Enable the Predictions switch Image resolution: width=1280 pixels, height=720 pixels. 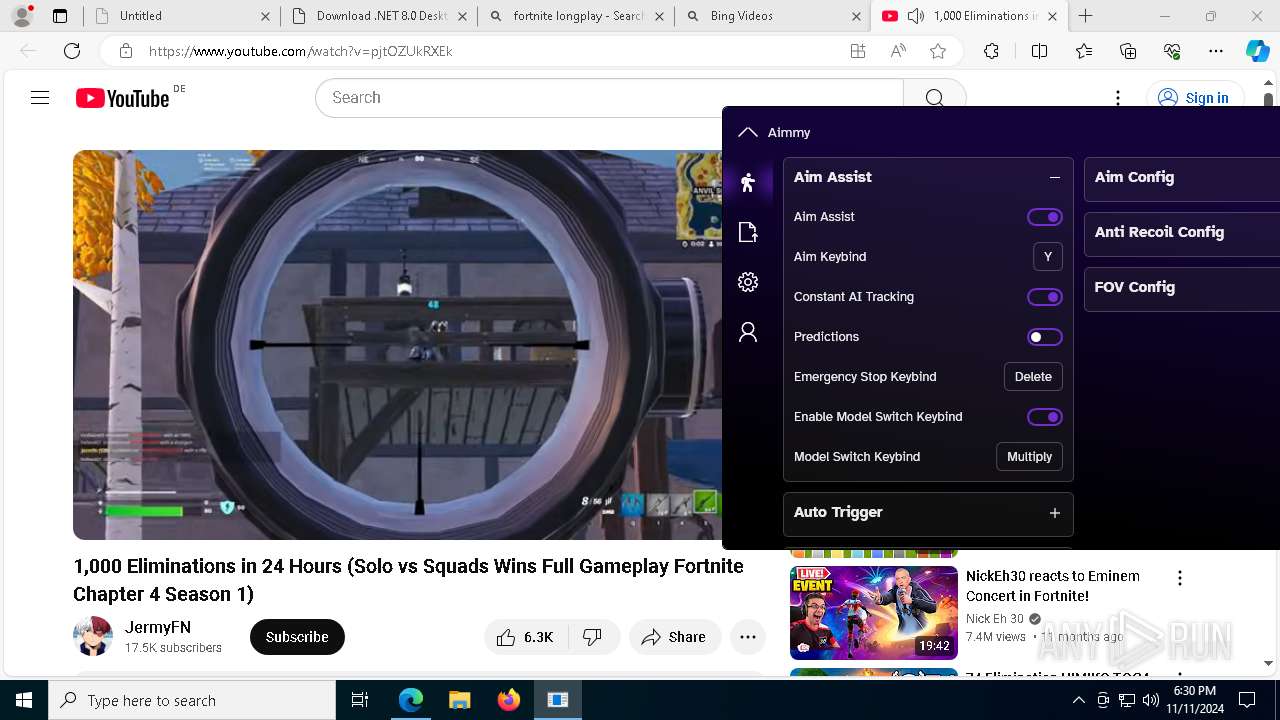pyautogui.click(x=1045, y=337)
